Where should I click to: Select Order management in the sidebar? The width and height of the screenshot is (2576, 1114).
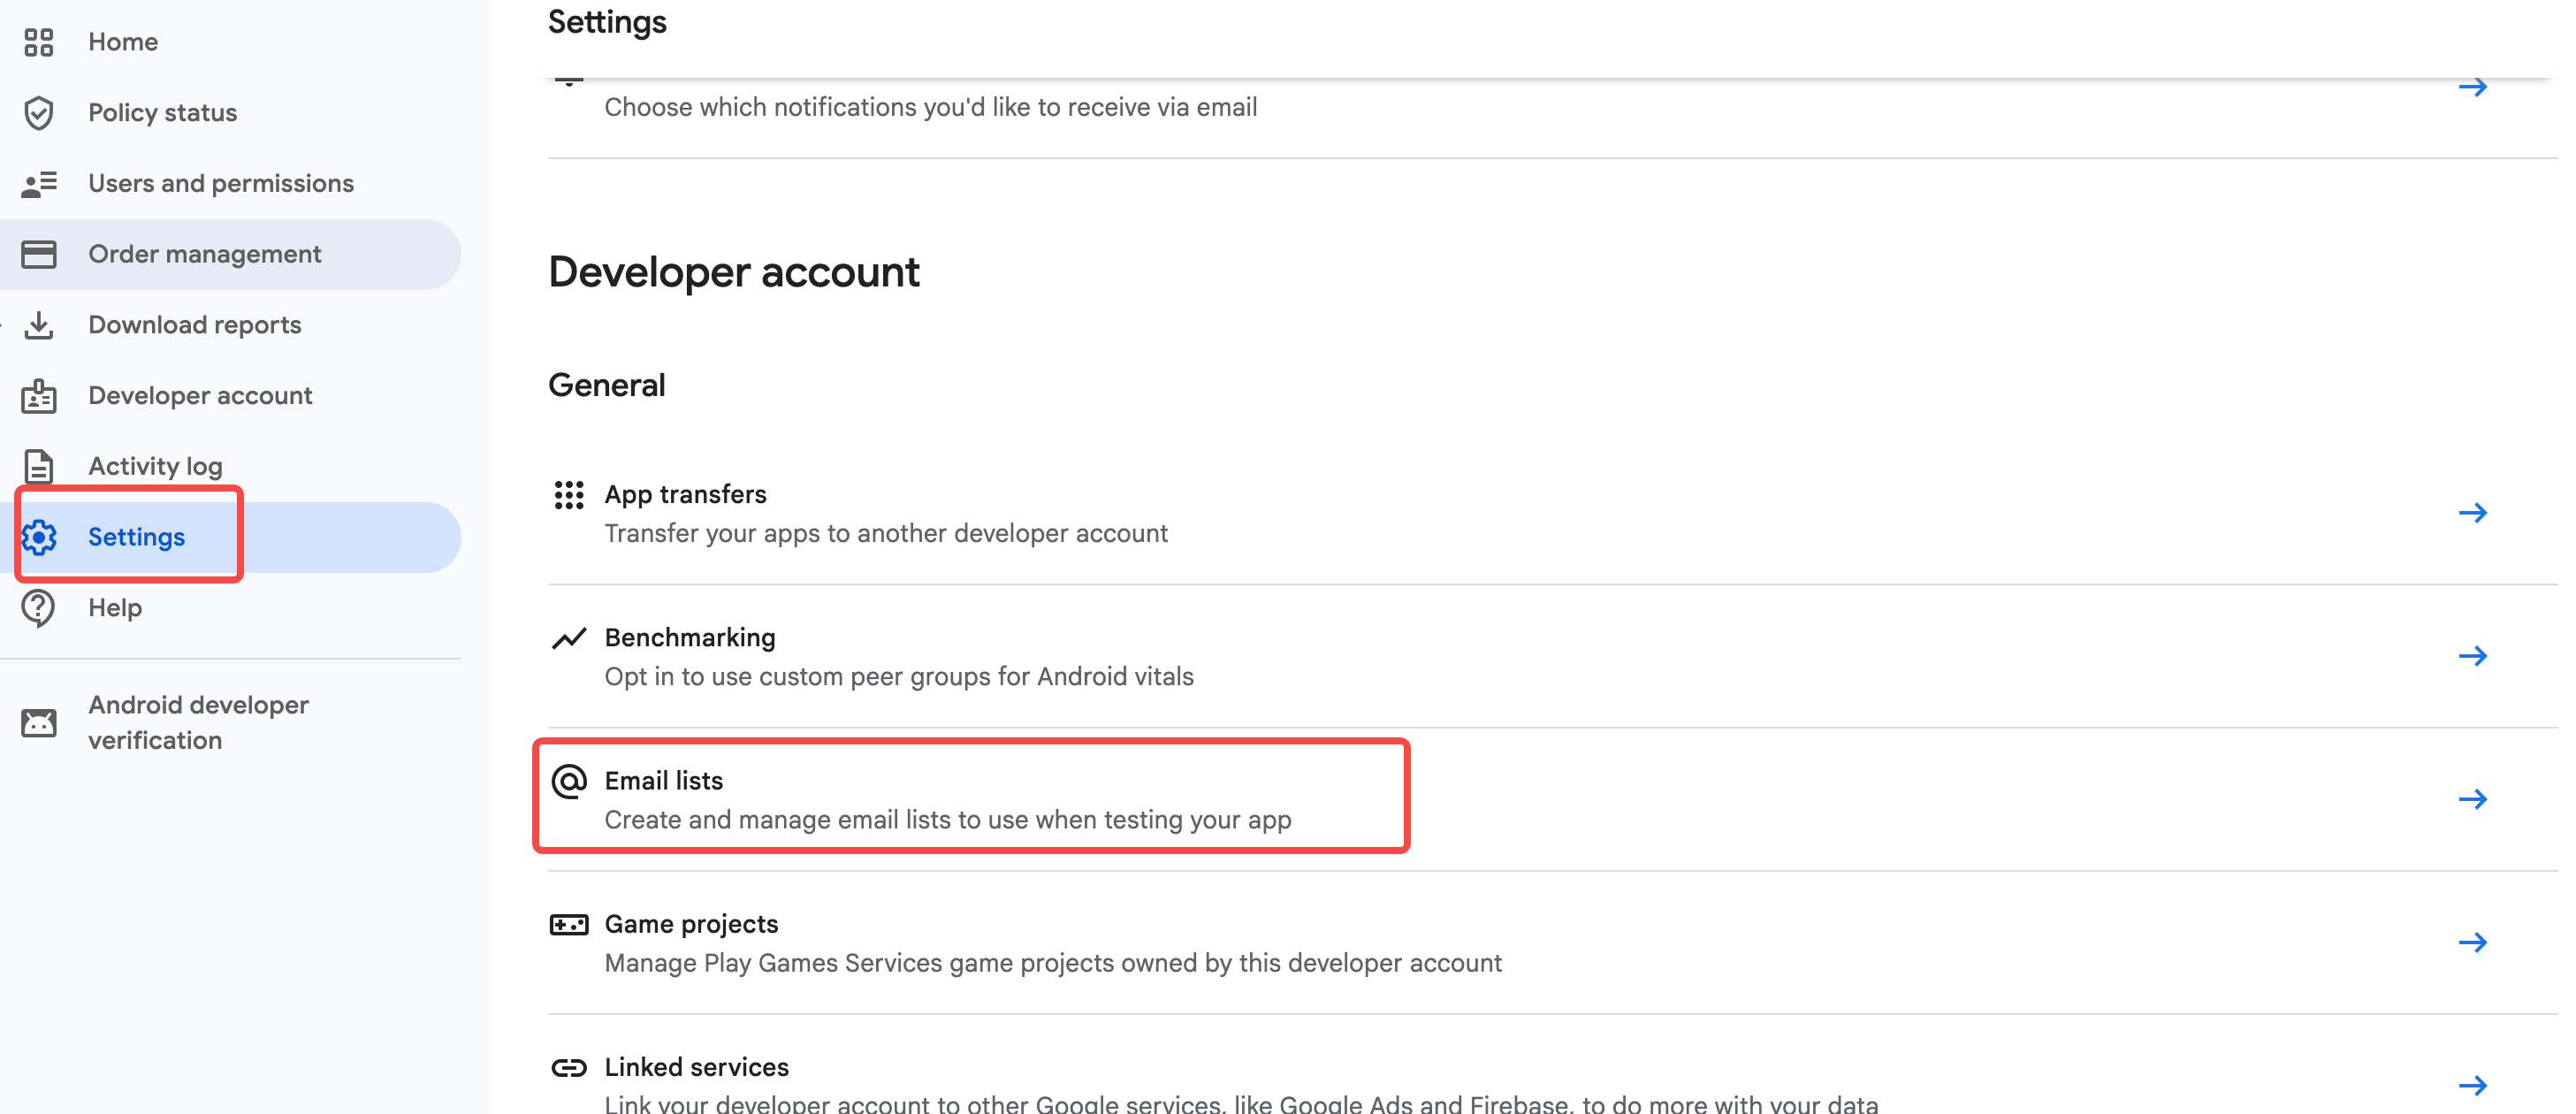[x=205, y=254]
